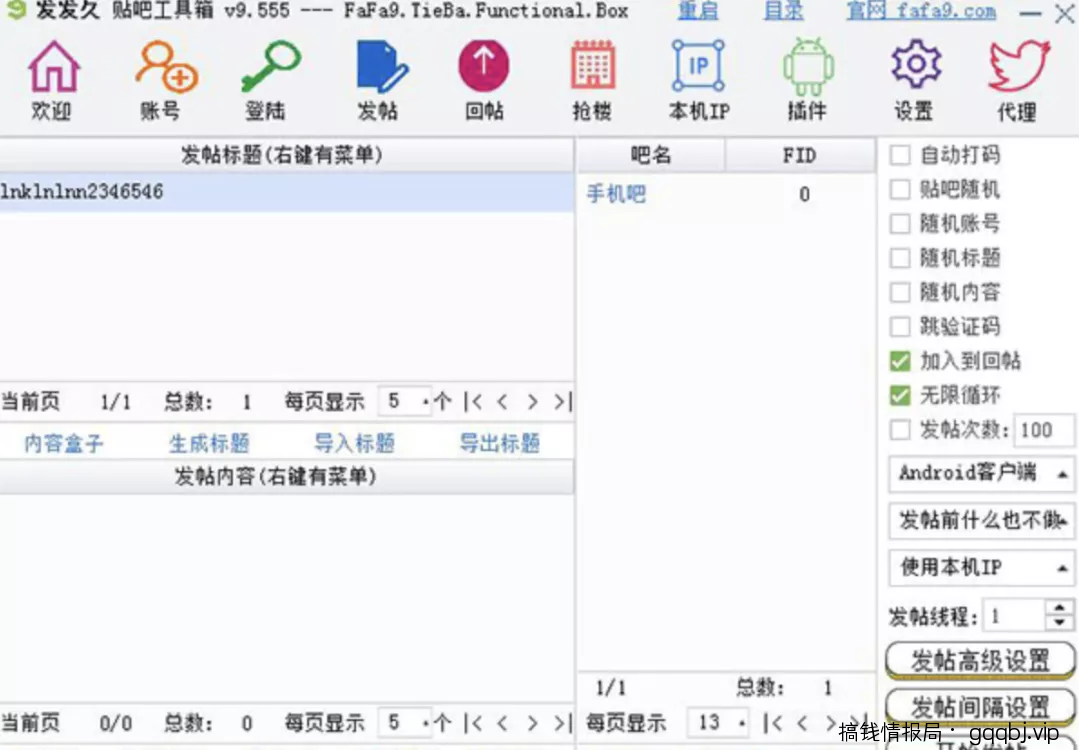Expand the 发帖前什么也不做 dropdown
1079x750 pixels.
[980, 521]
